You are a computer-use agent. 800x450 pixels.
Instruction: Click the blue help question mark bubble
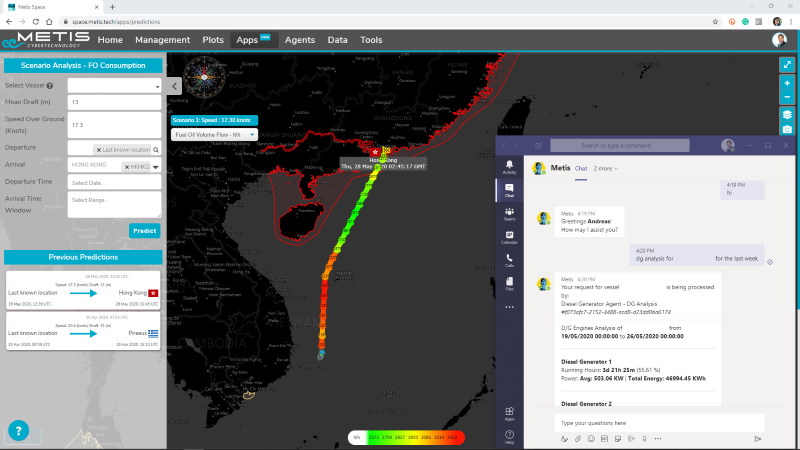[x=18, y=431]
